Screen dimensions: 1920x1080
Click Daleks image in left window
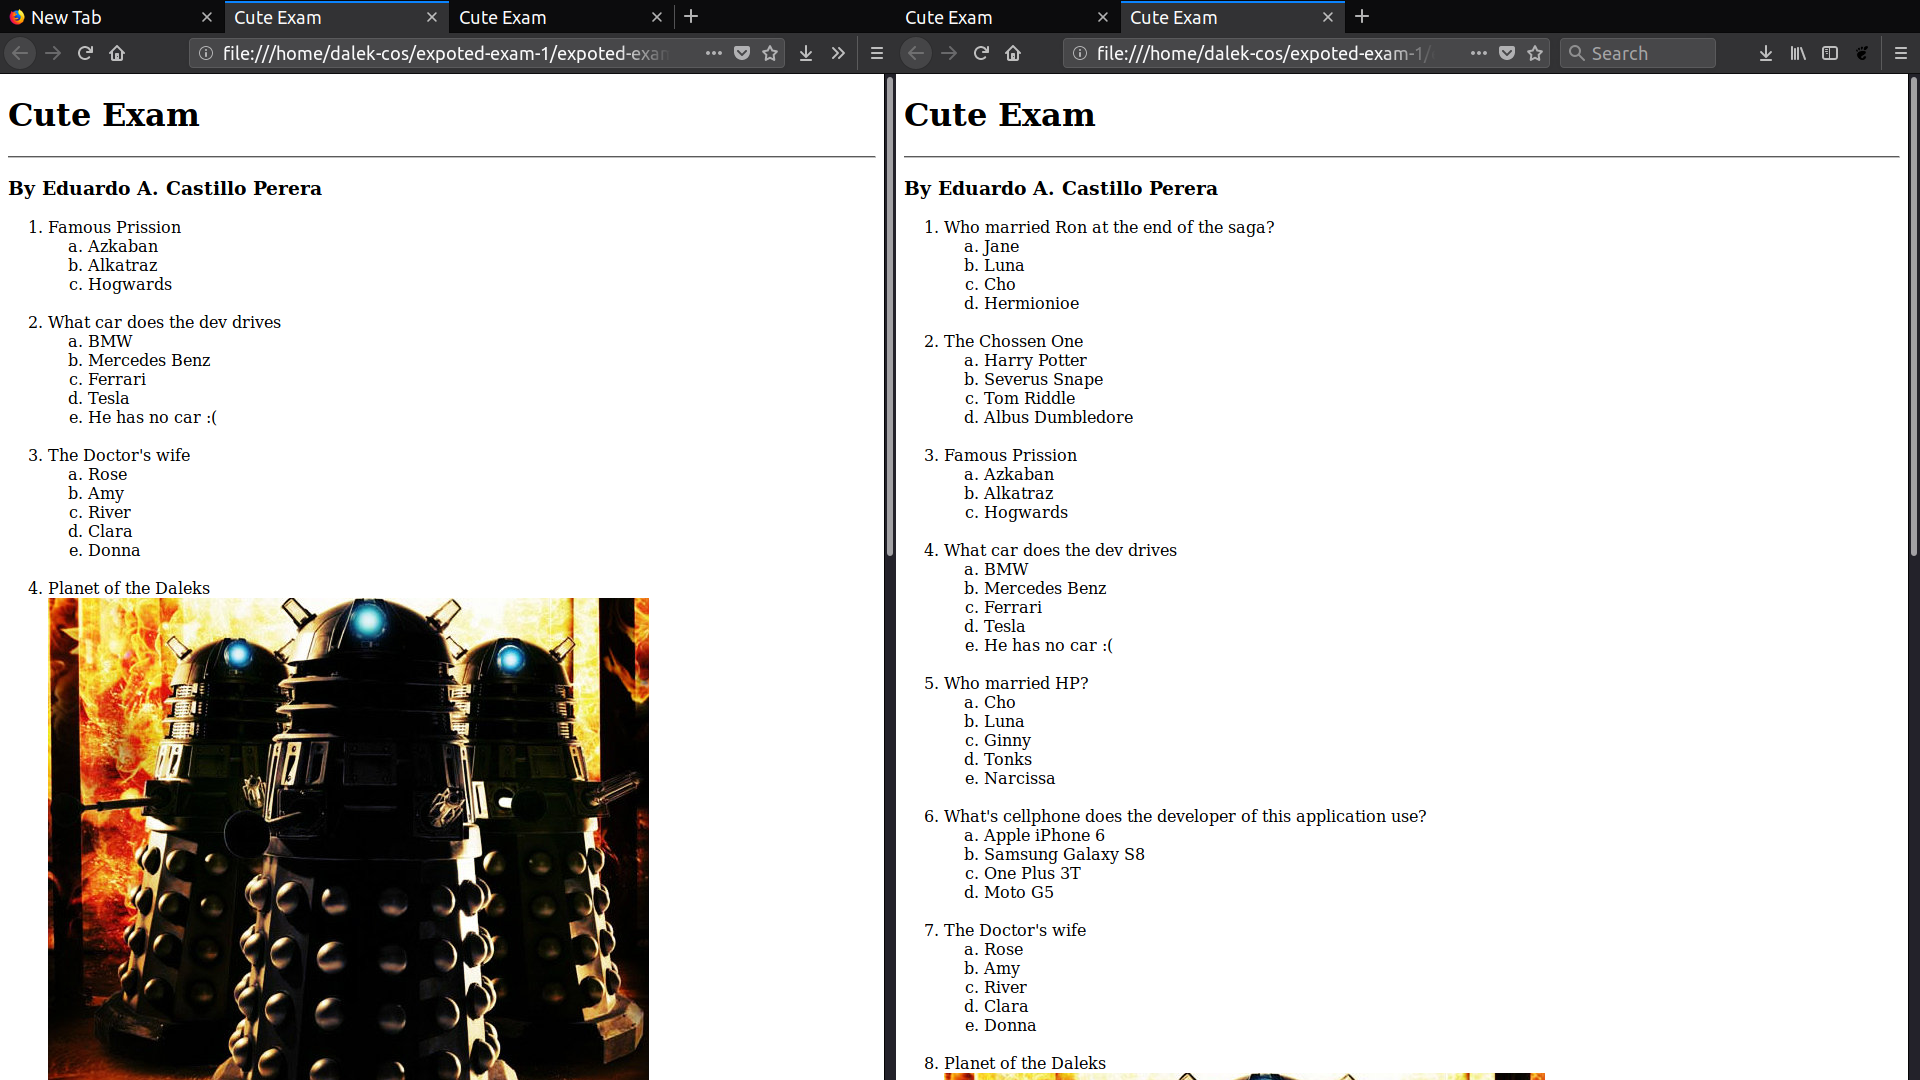(x=348, y=838)
